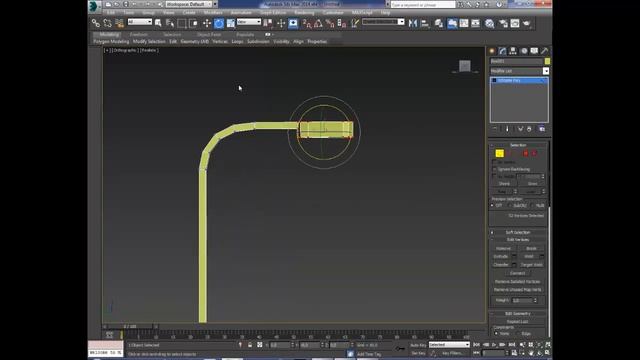Collapse the Edit Vertices rollout

[x=518, y=240]
